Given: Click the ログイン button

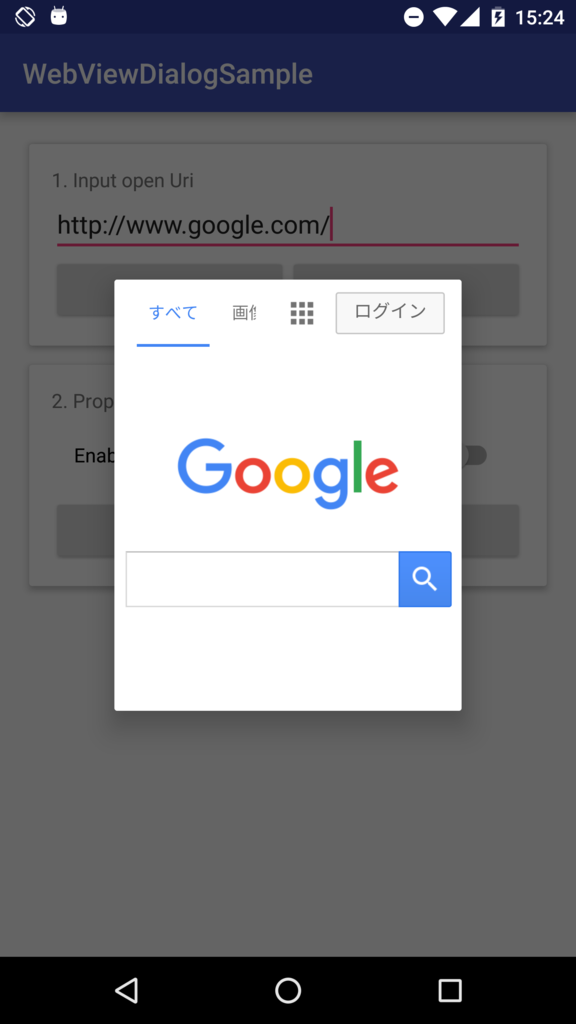Looking at the screenshot, I should coord(390,313).
